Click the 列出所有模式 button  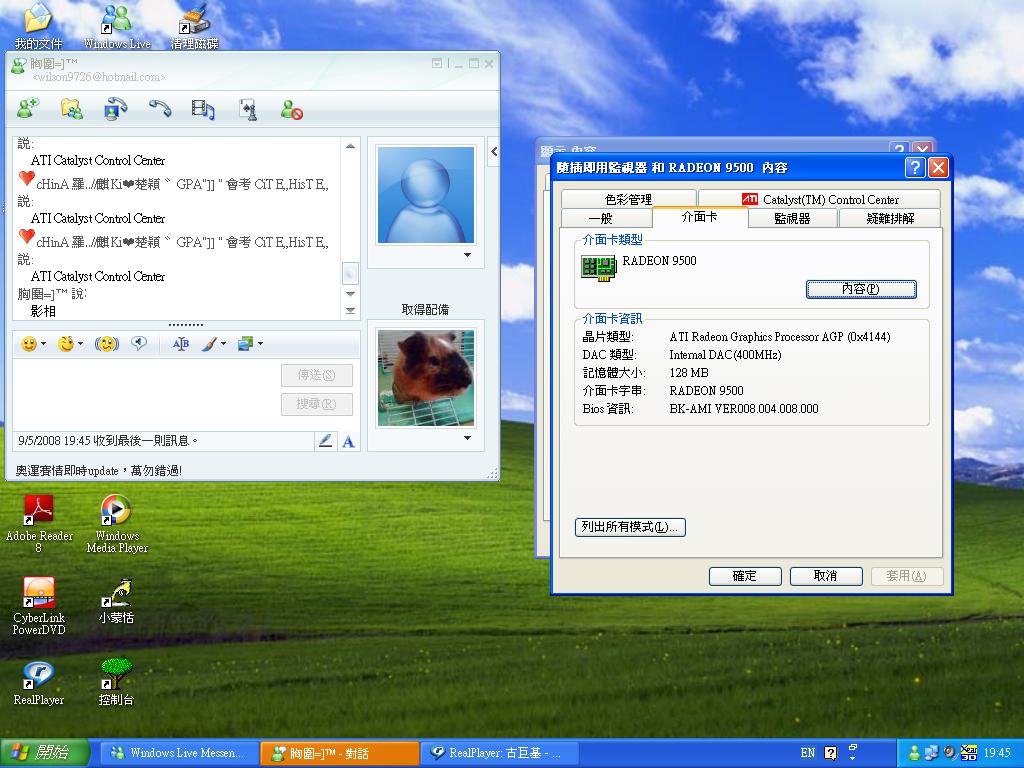(630, 527)
